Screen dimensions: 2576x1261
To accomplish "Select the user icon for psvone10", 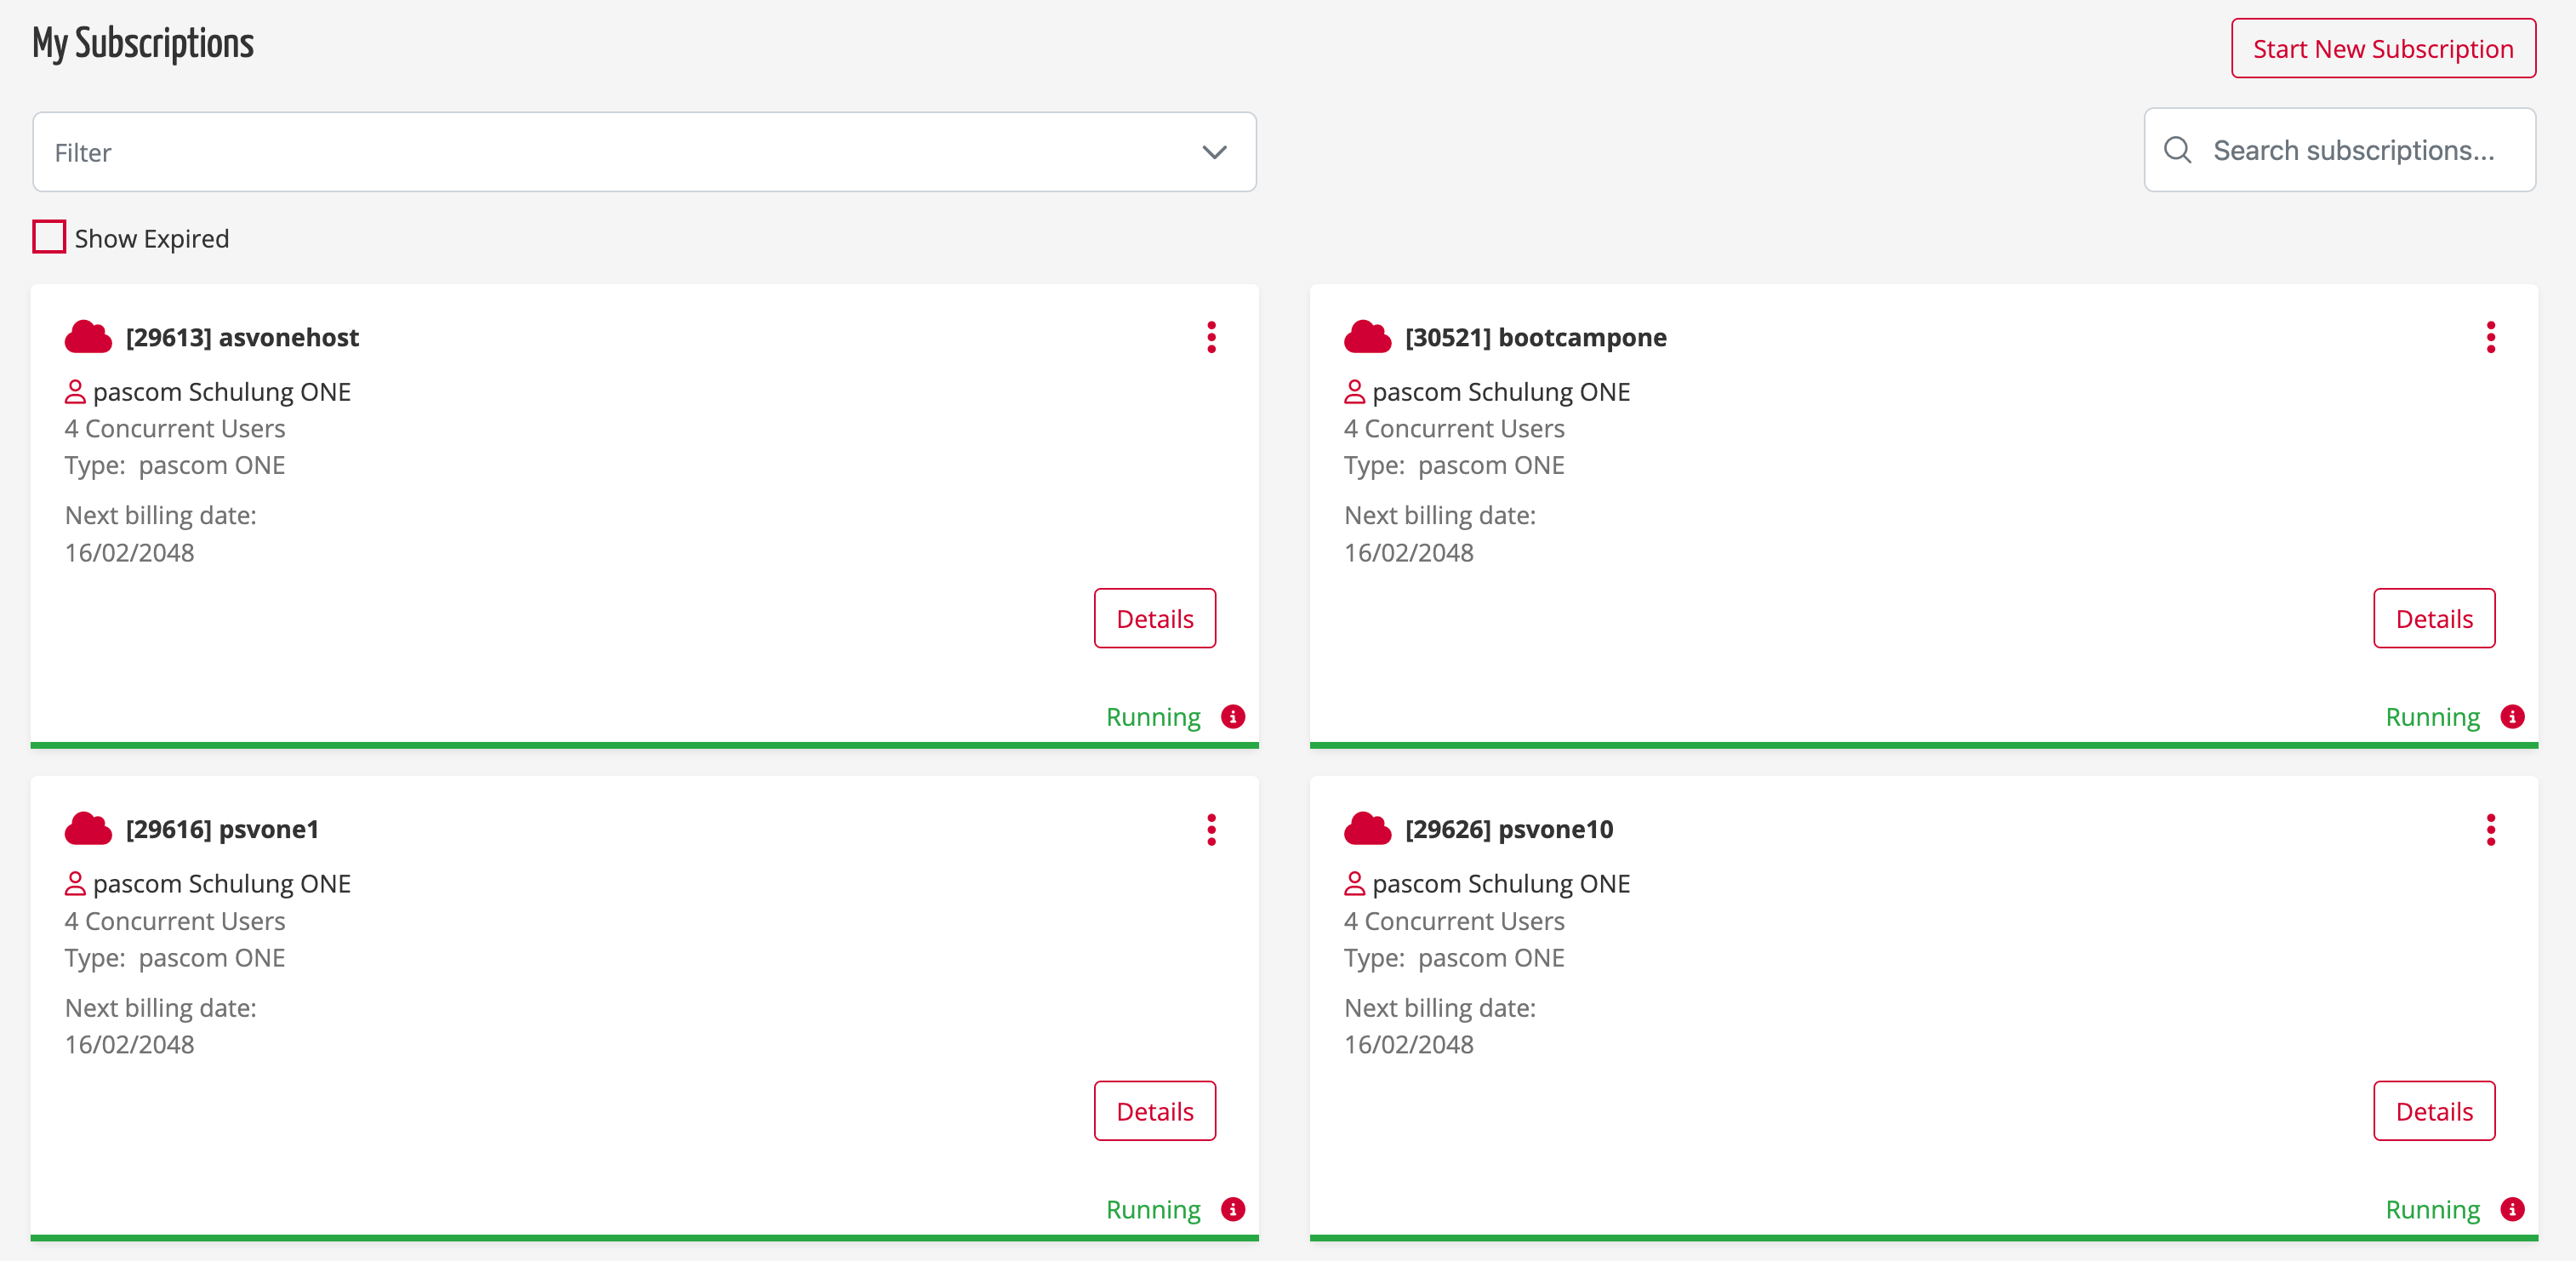I will 1354,883.
